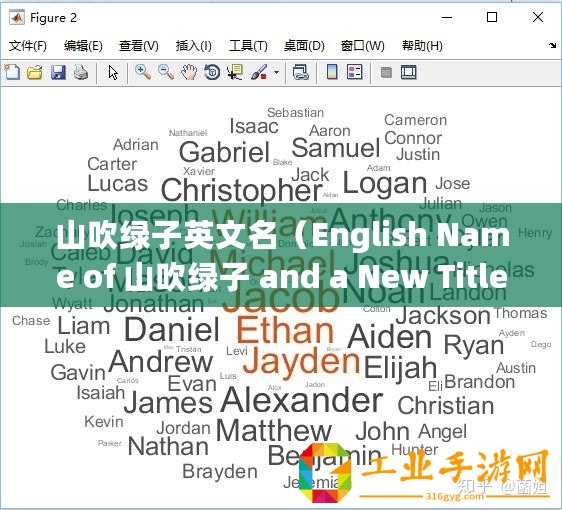Select the Brush data tool
This screenshot has width=562, height=510.
coord(259,72)
